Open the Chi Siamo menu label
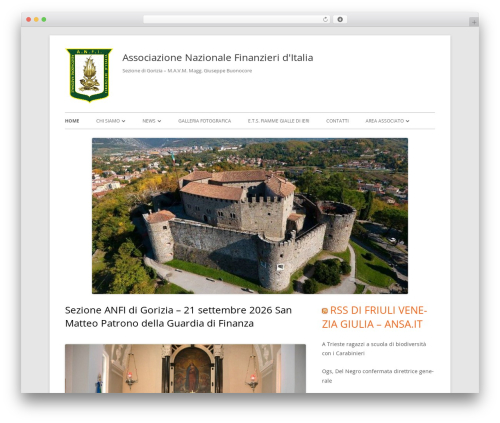Image resolution: width=500 pixels, height=423 pixels. point(108,121)
